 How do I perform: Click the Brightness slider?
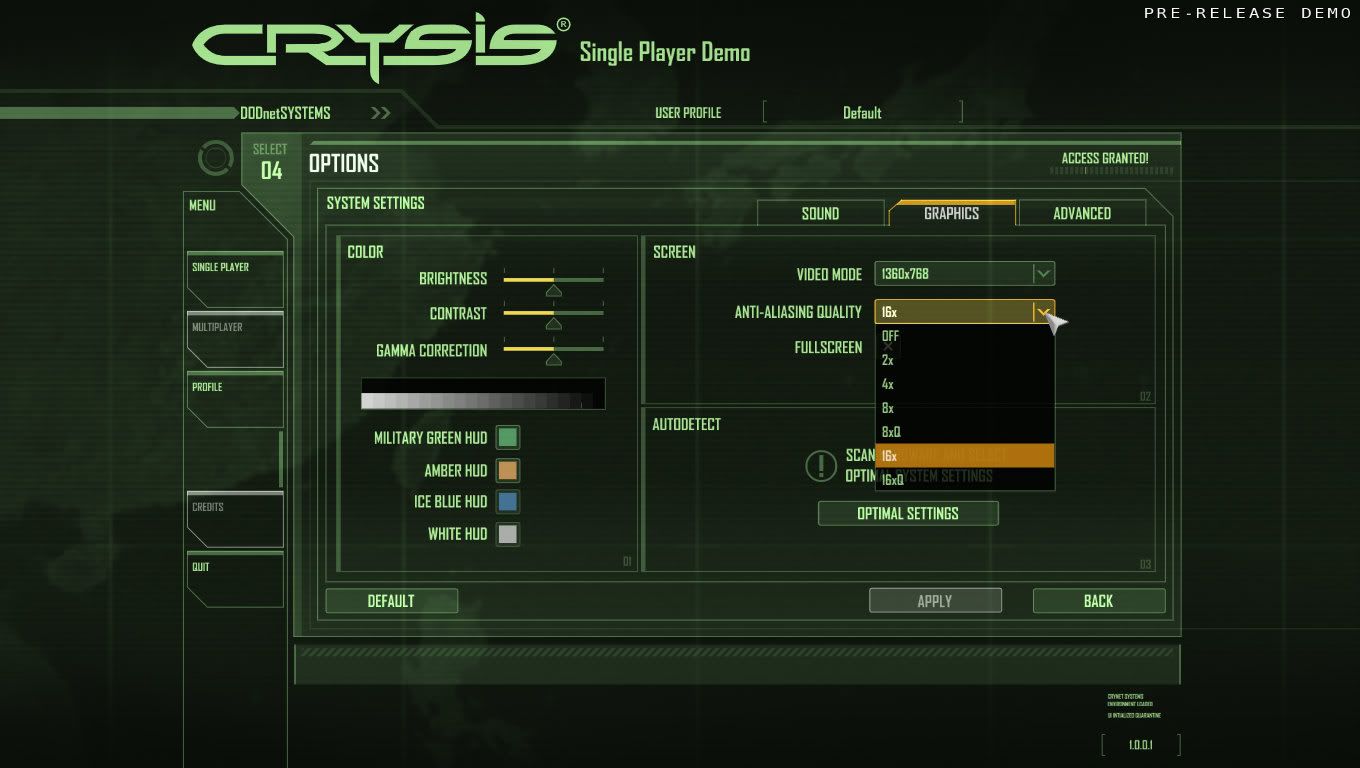click(553, 282)
